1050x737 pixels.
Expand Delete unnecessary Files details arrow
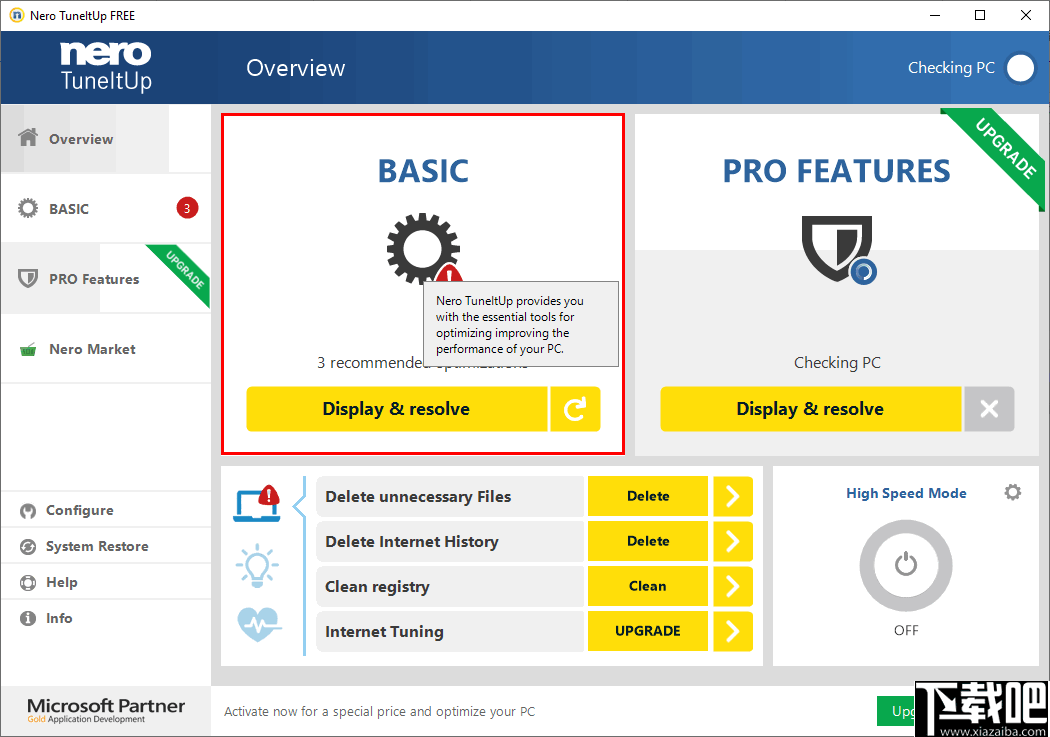coord(733,496)
